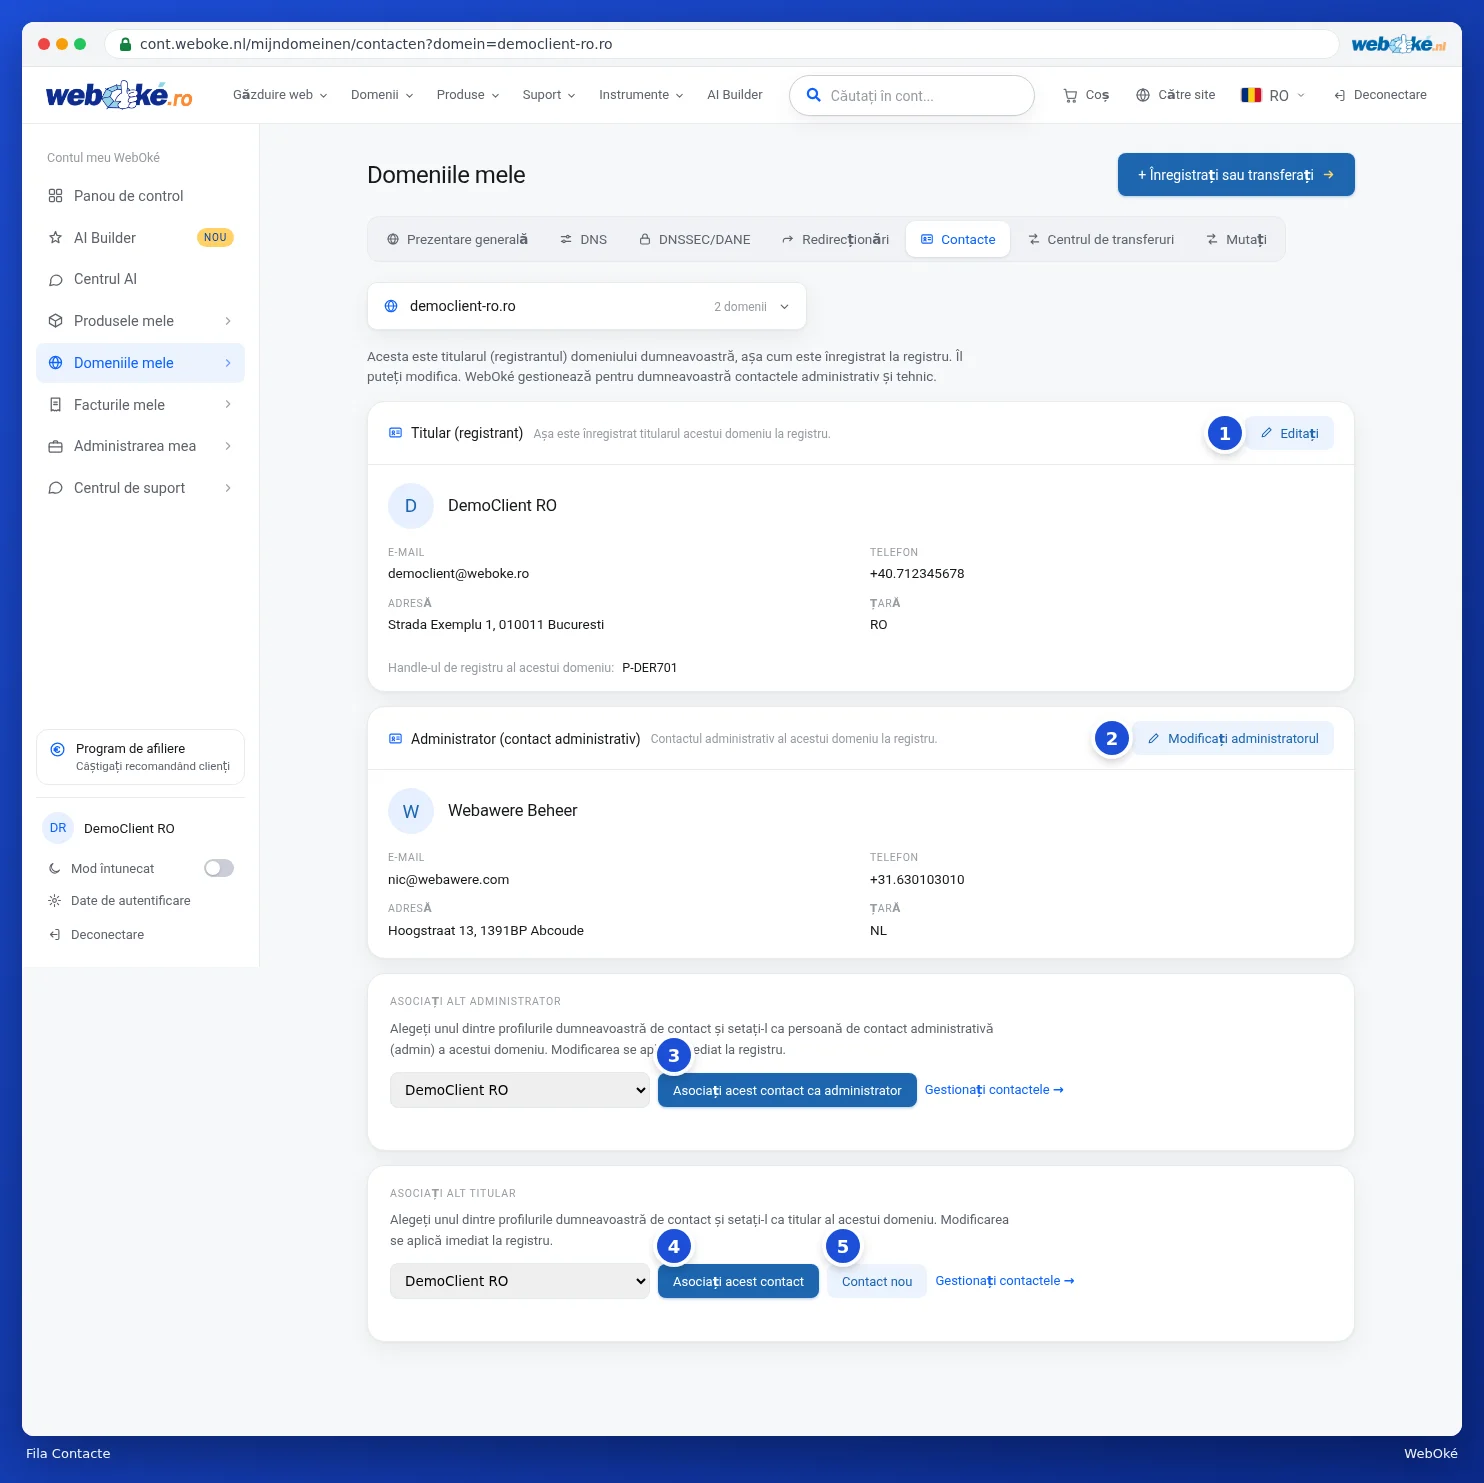
Task: Click the Editați button for titular
Action: (1289, 433)
